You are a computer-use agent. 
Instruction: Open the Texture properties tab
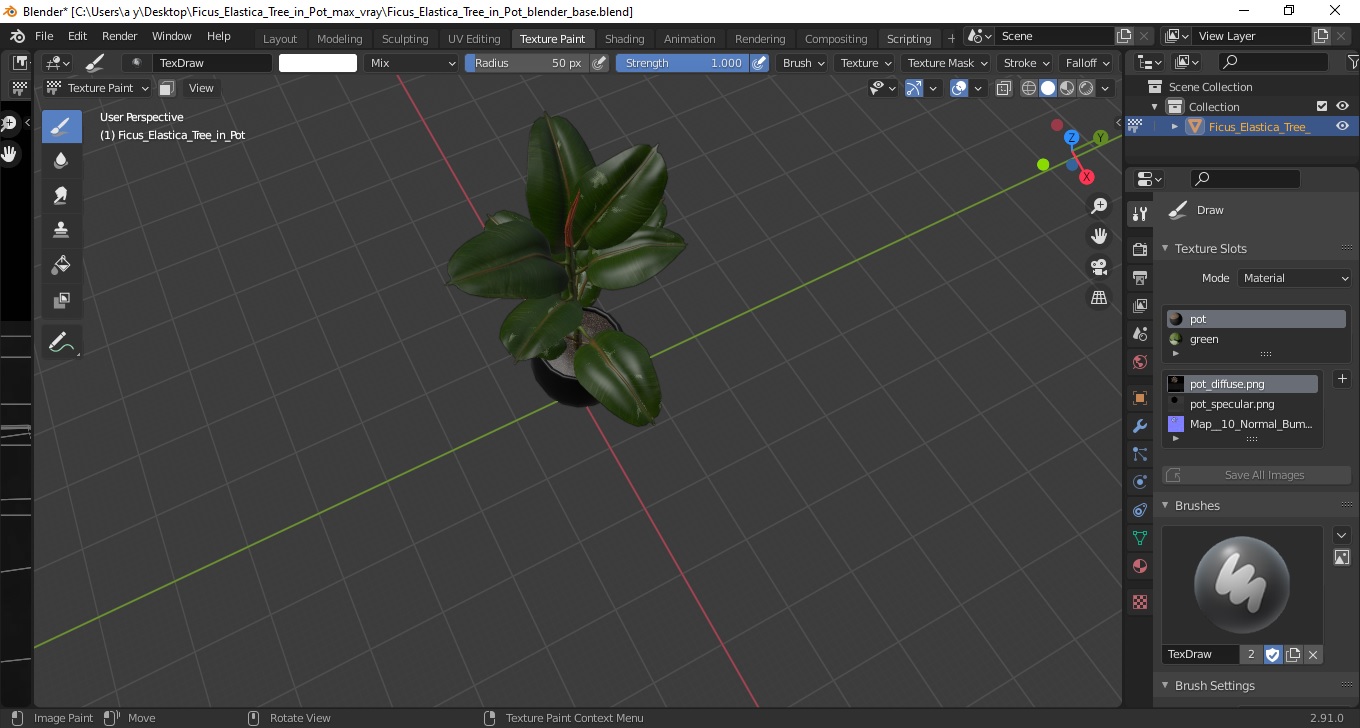1139,602
